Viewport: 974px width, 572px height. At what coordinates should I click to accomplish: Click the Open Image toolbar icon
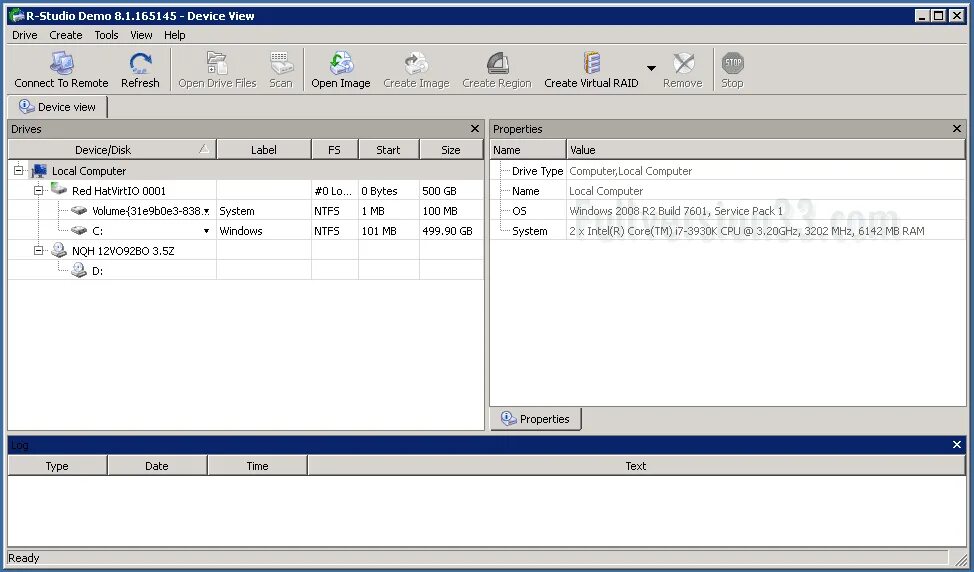[341, 63]
